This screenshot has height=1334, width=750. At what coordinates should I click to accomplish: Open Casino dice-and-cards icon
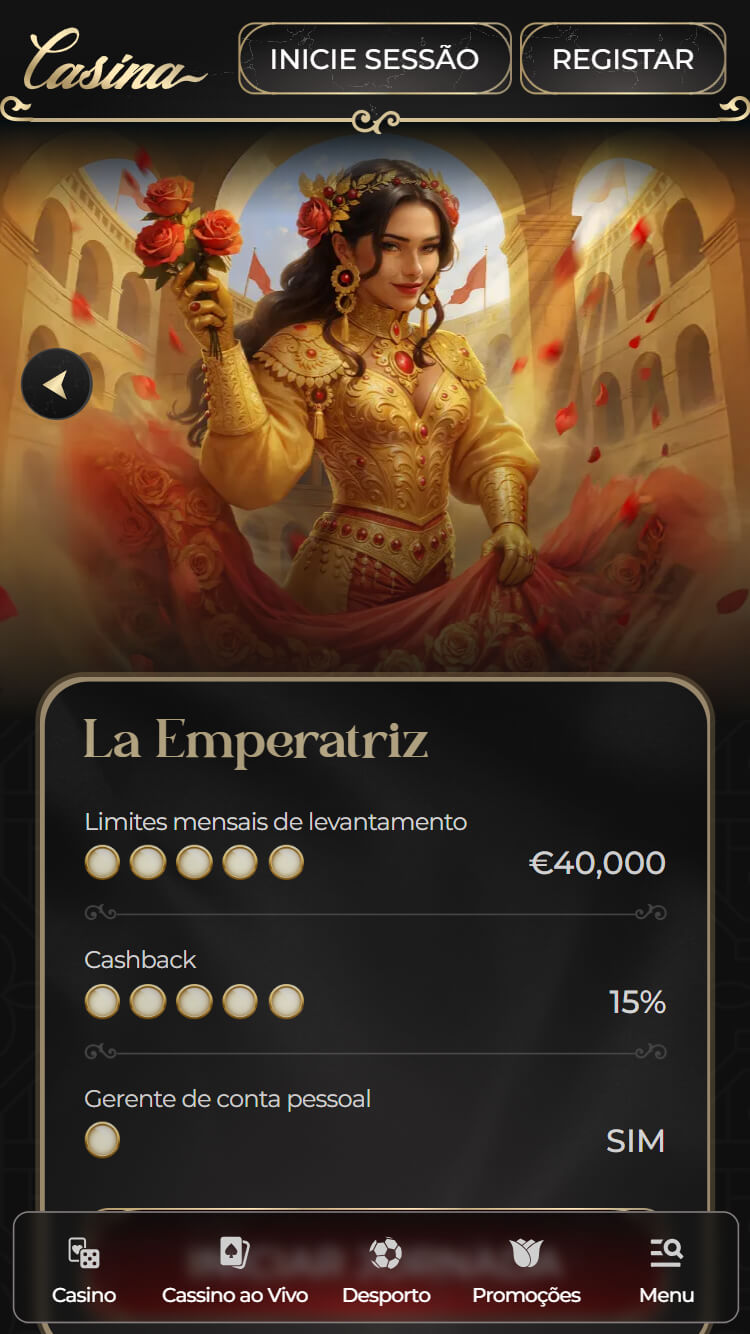pyautogui.click(x=84, y=1253)
